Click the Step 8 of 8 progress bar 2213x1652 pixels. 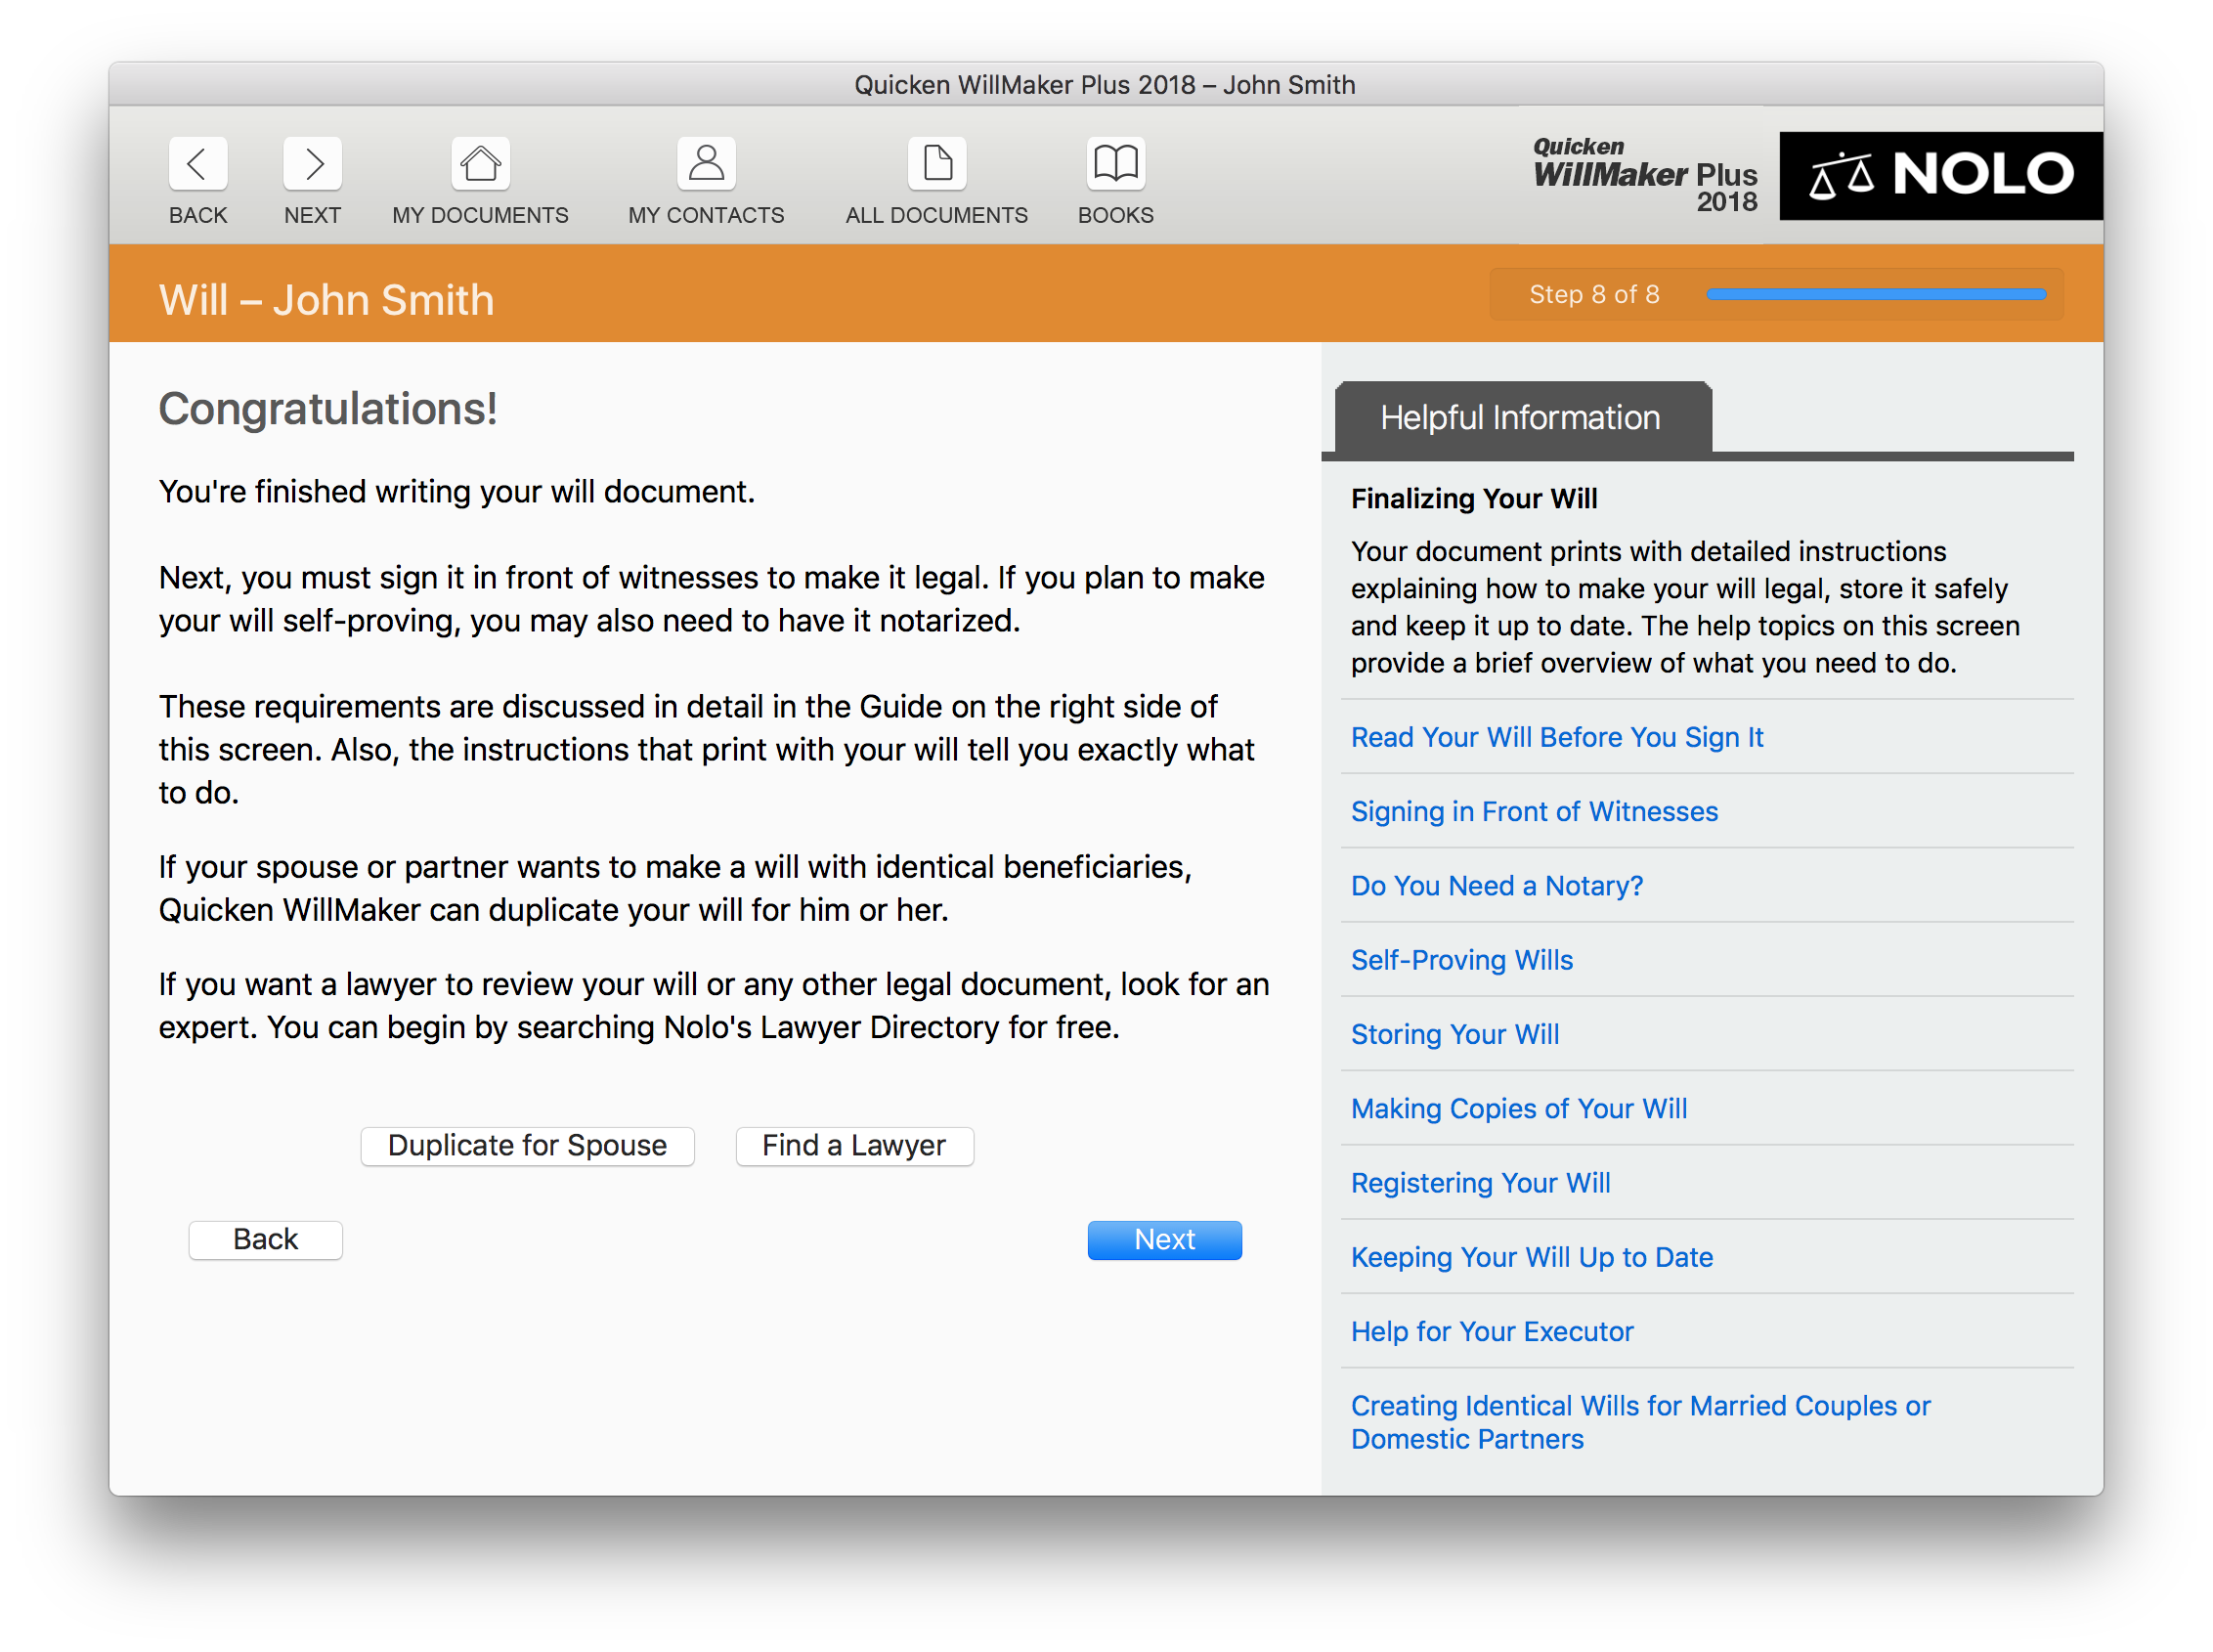click(1876, 294)
